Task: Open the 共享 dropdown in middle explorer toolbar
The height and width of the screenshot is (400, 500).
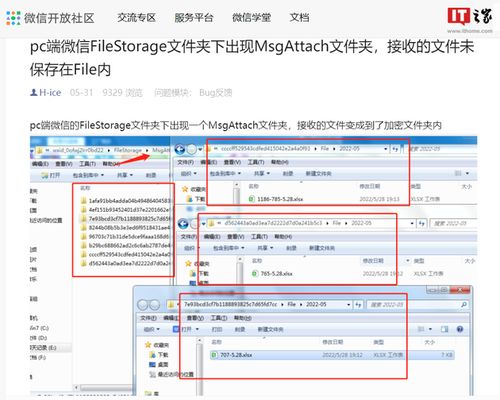Action: (x=265, y=248)
